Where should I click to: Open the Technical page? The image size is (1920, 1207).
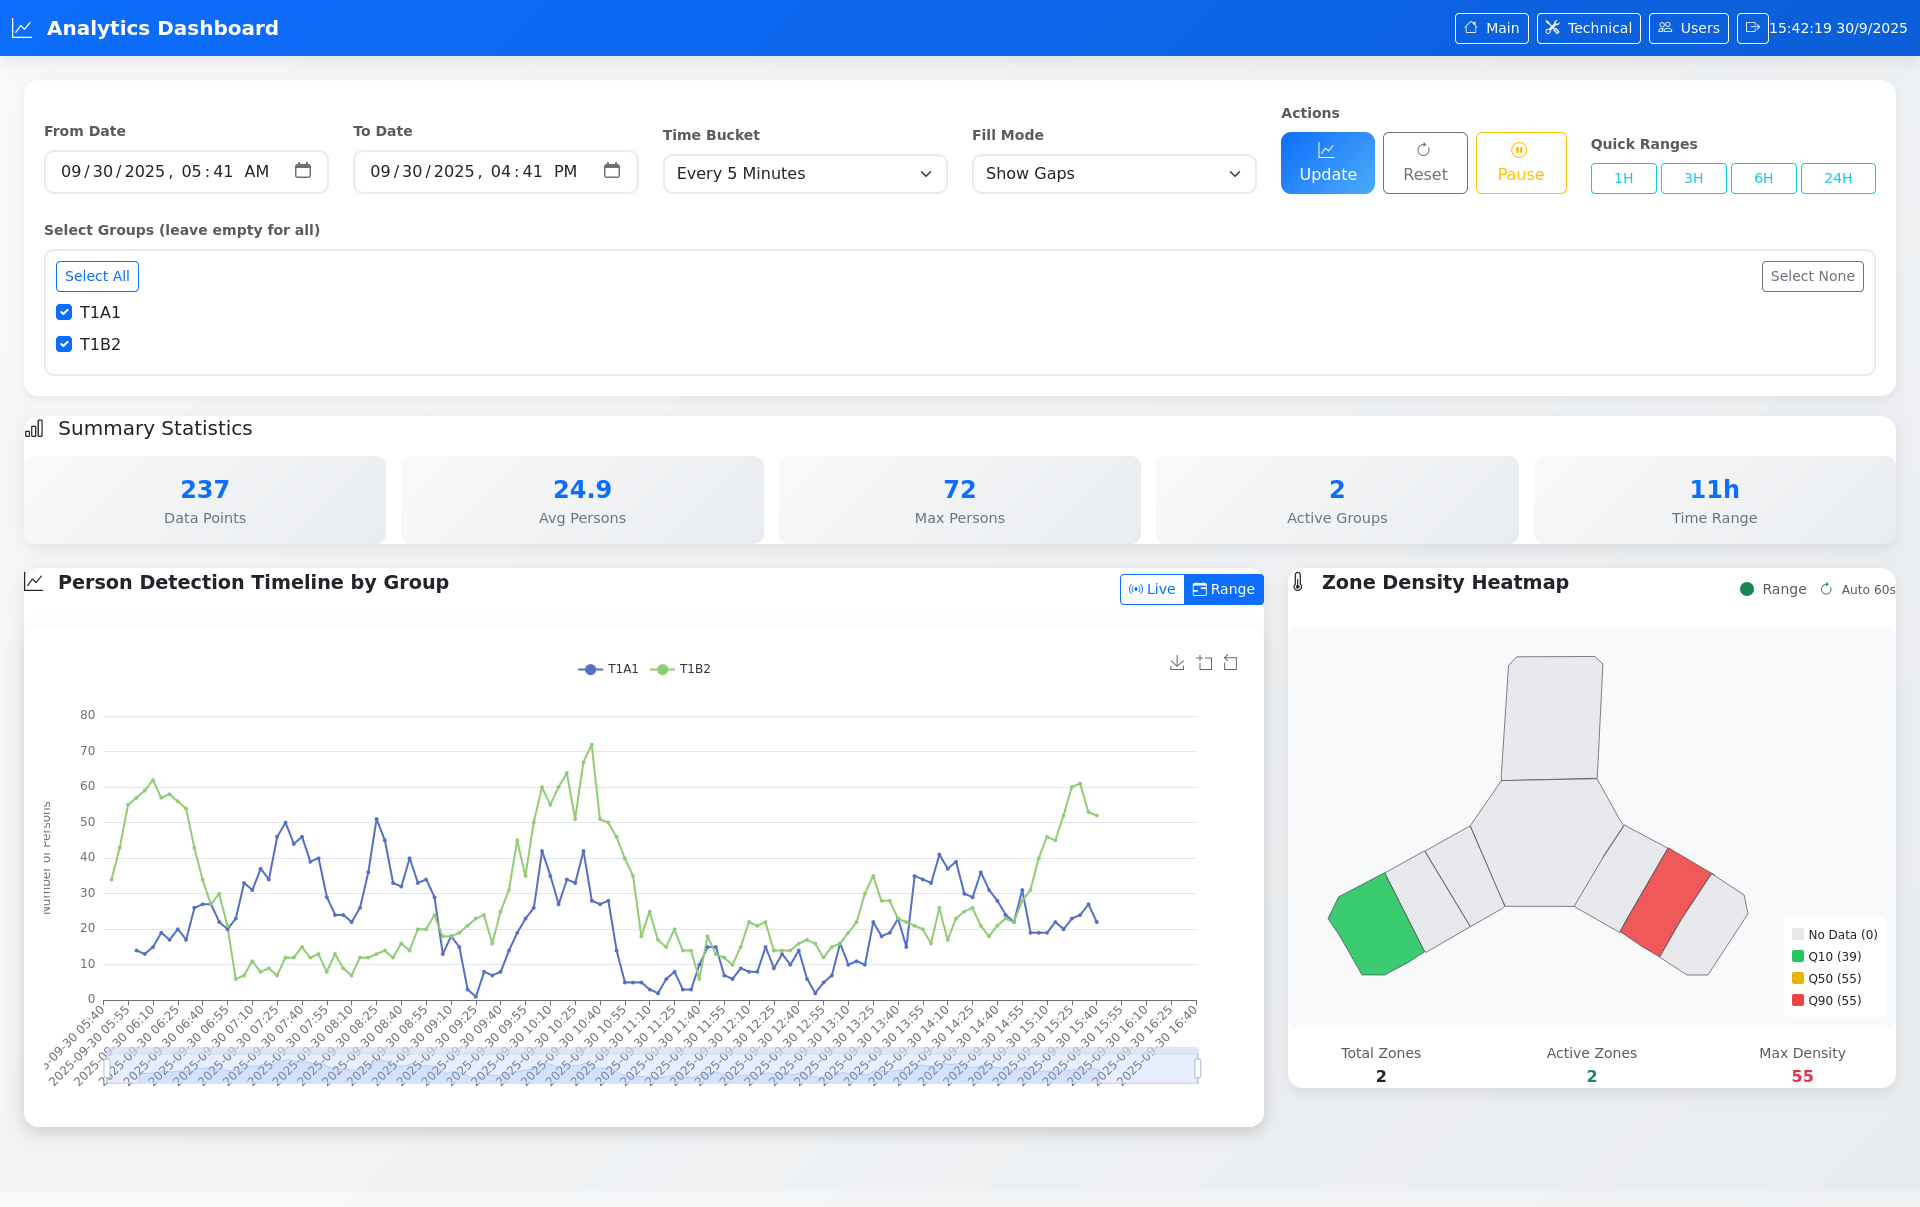[1588, 28]
